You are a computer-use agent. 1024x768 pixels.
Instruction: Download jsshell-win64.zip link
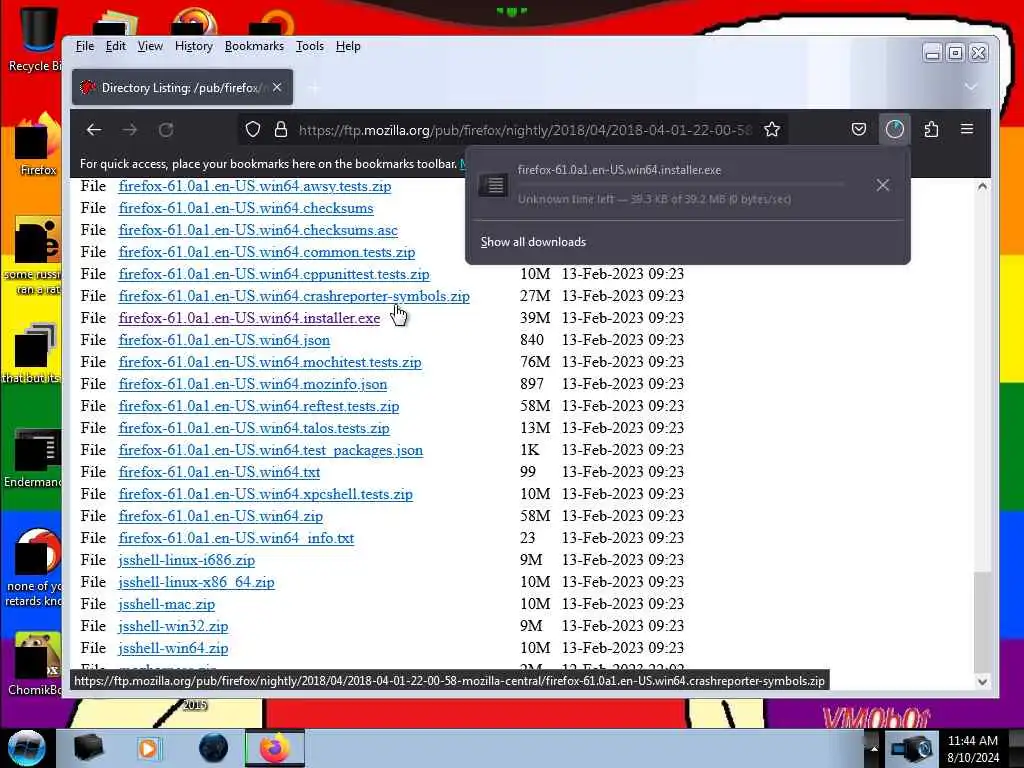[173, 648]
